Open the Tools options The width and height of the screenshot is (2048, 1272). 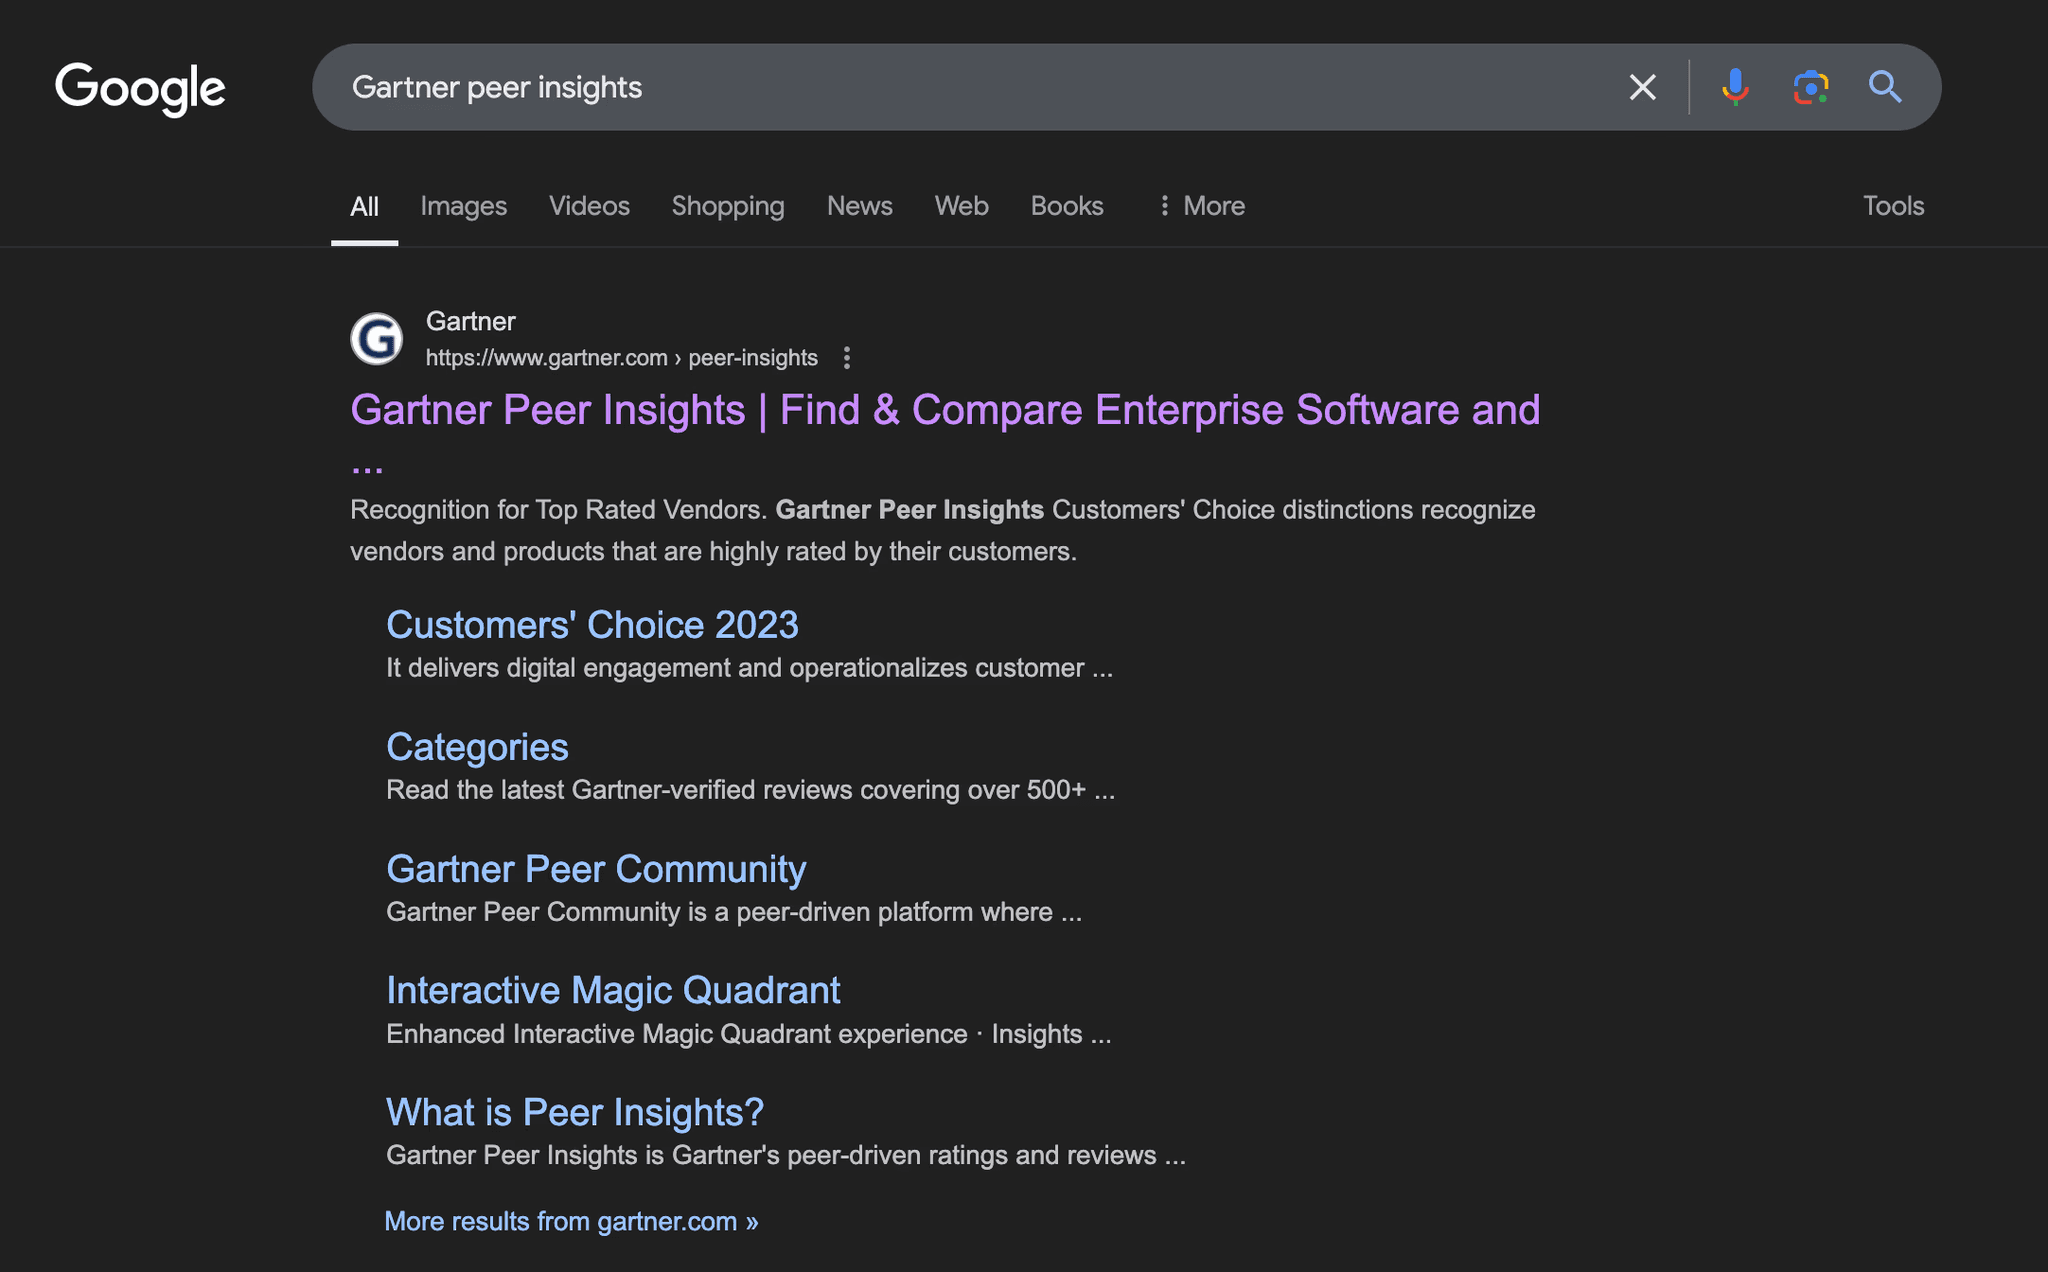coord(1892,206)
